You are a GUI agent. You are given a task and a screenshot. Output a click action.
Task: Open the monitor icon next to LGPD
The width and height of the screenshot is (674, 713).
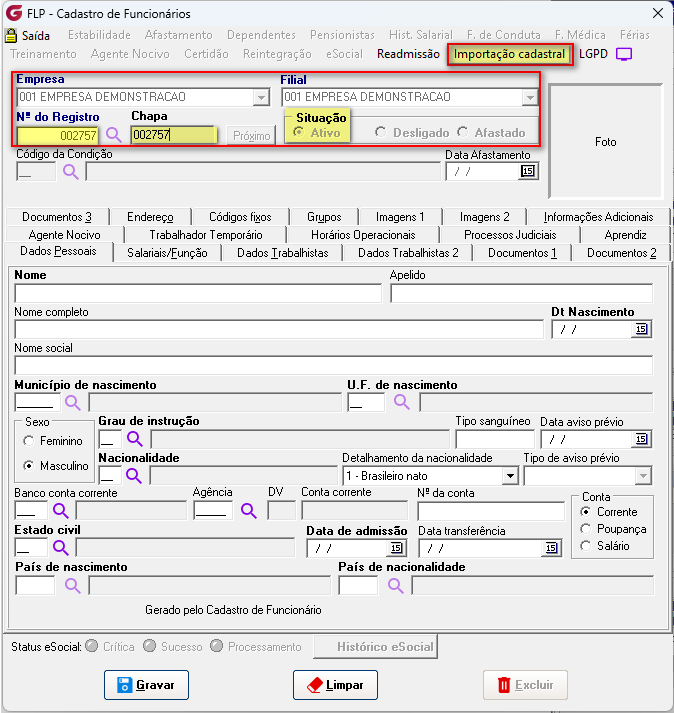click(x=624, y=54)
